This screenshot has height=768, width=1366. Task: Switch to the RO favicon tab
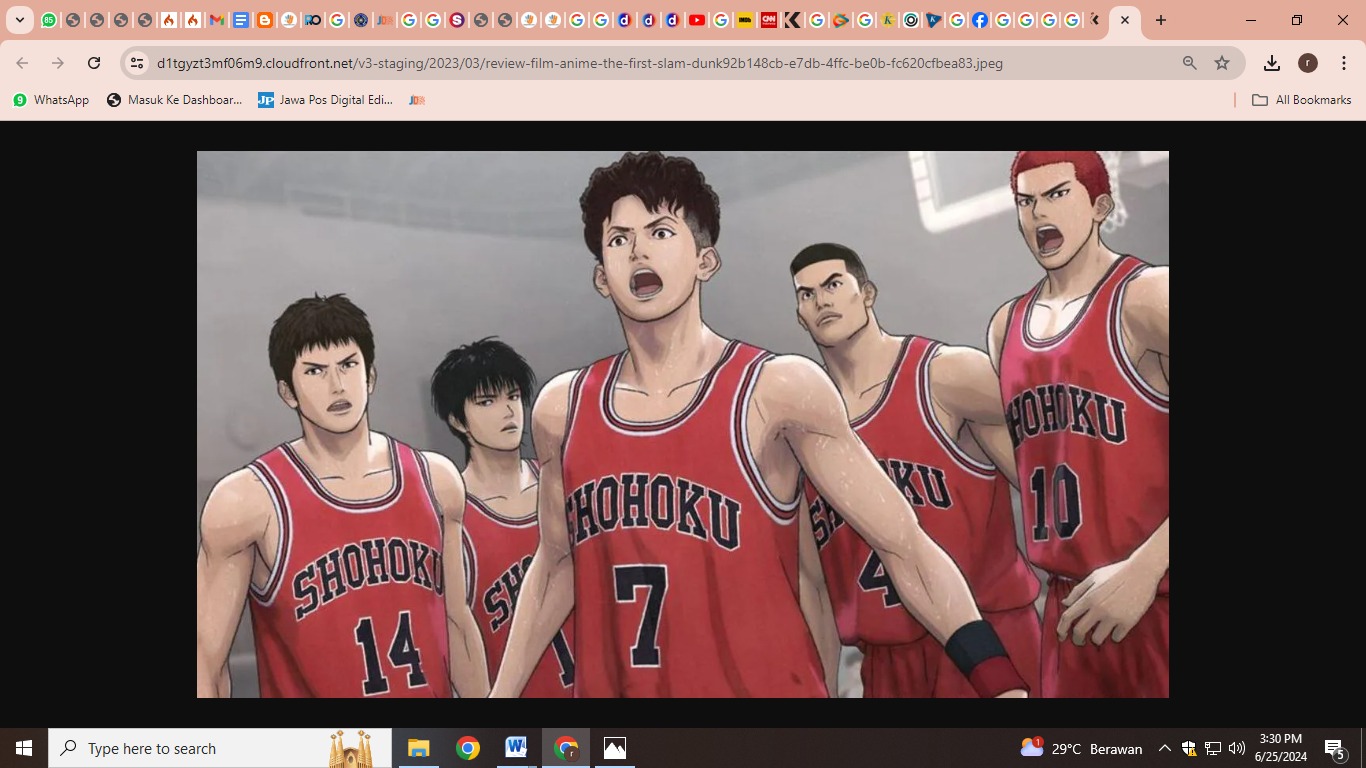point(312,20)
